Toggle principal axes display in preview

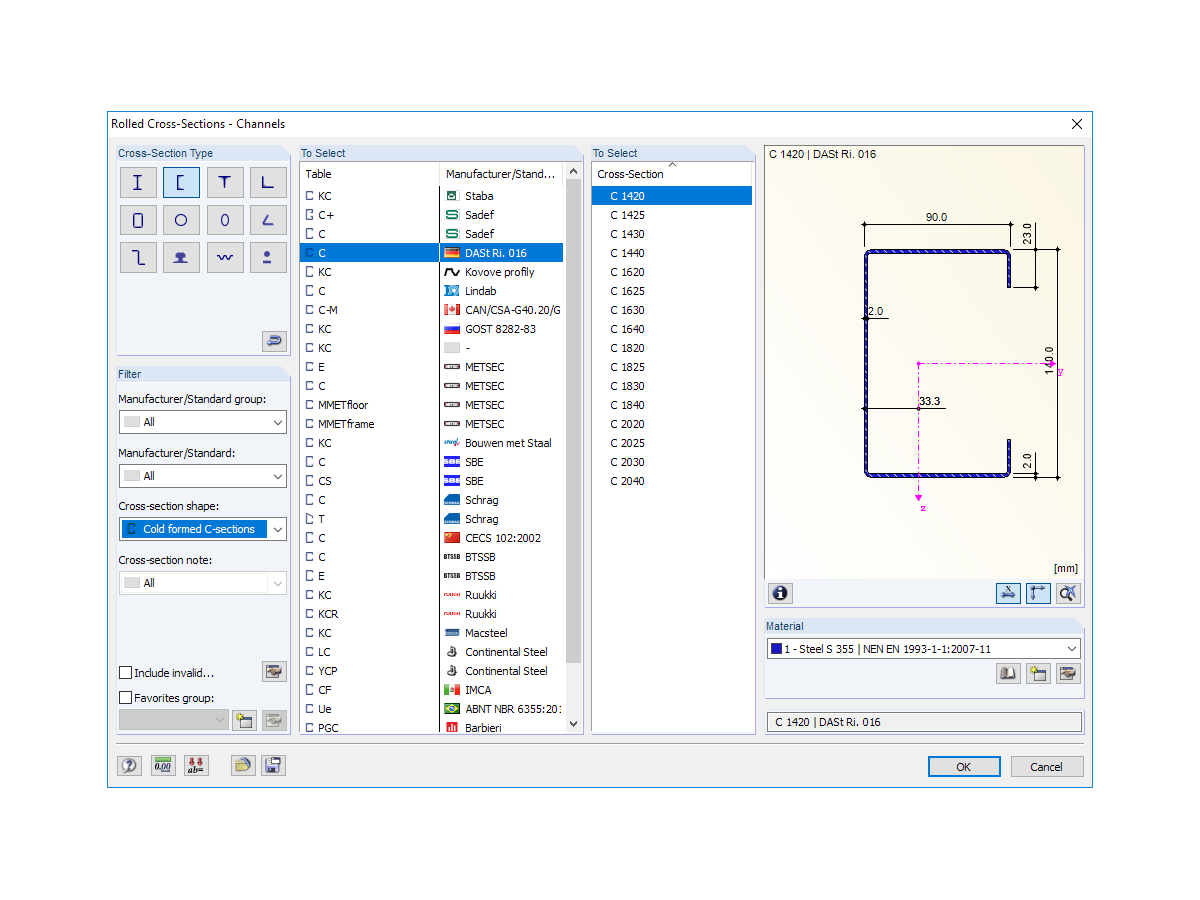coord(1038,593)
